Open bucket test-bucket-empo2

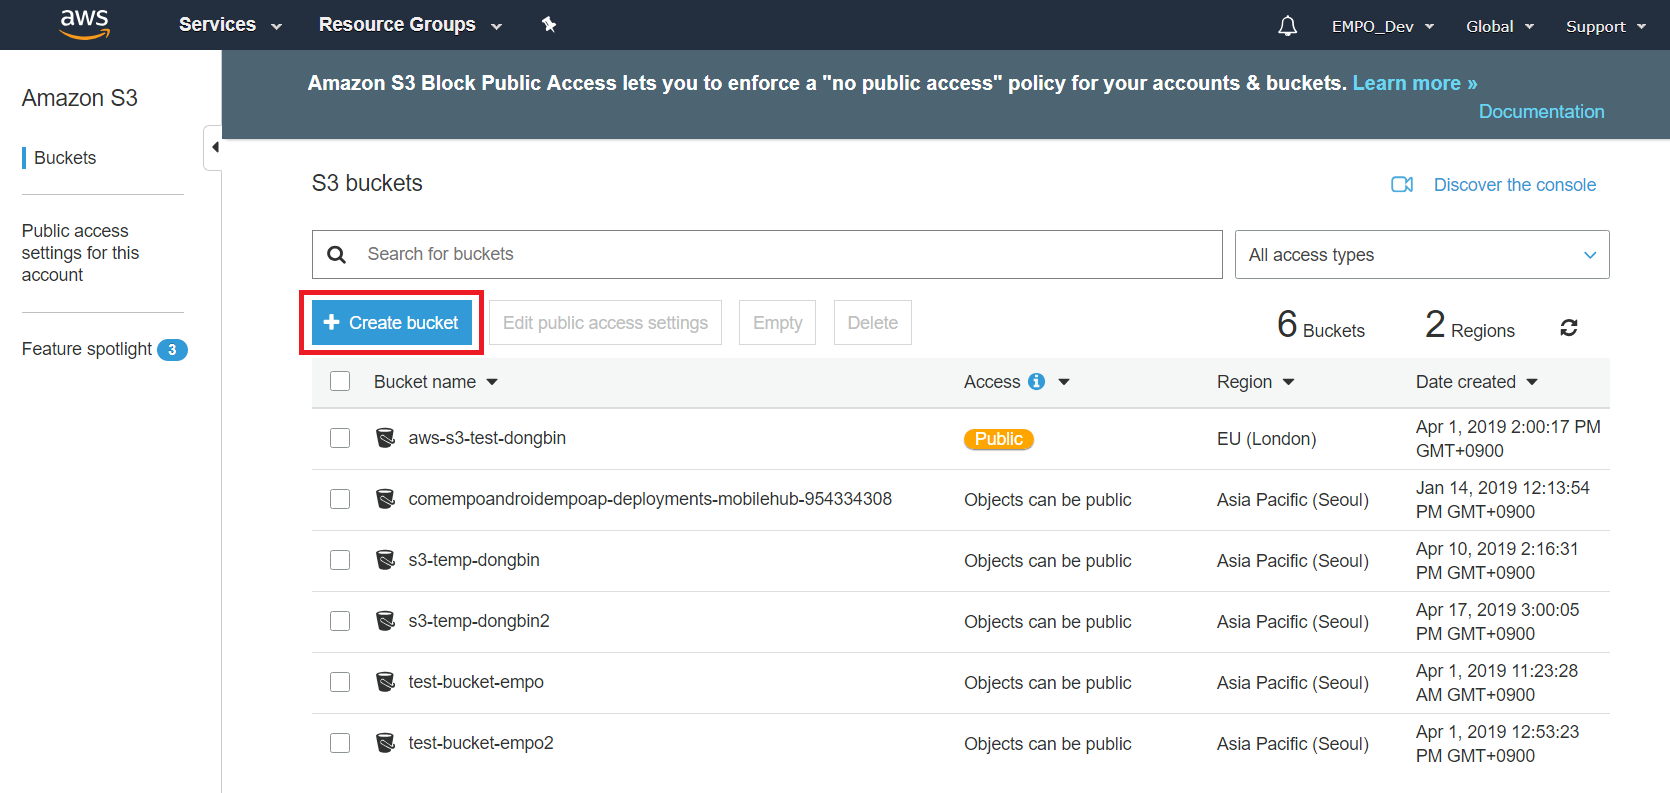pyautogui.click(x=481, y=743)
